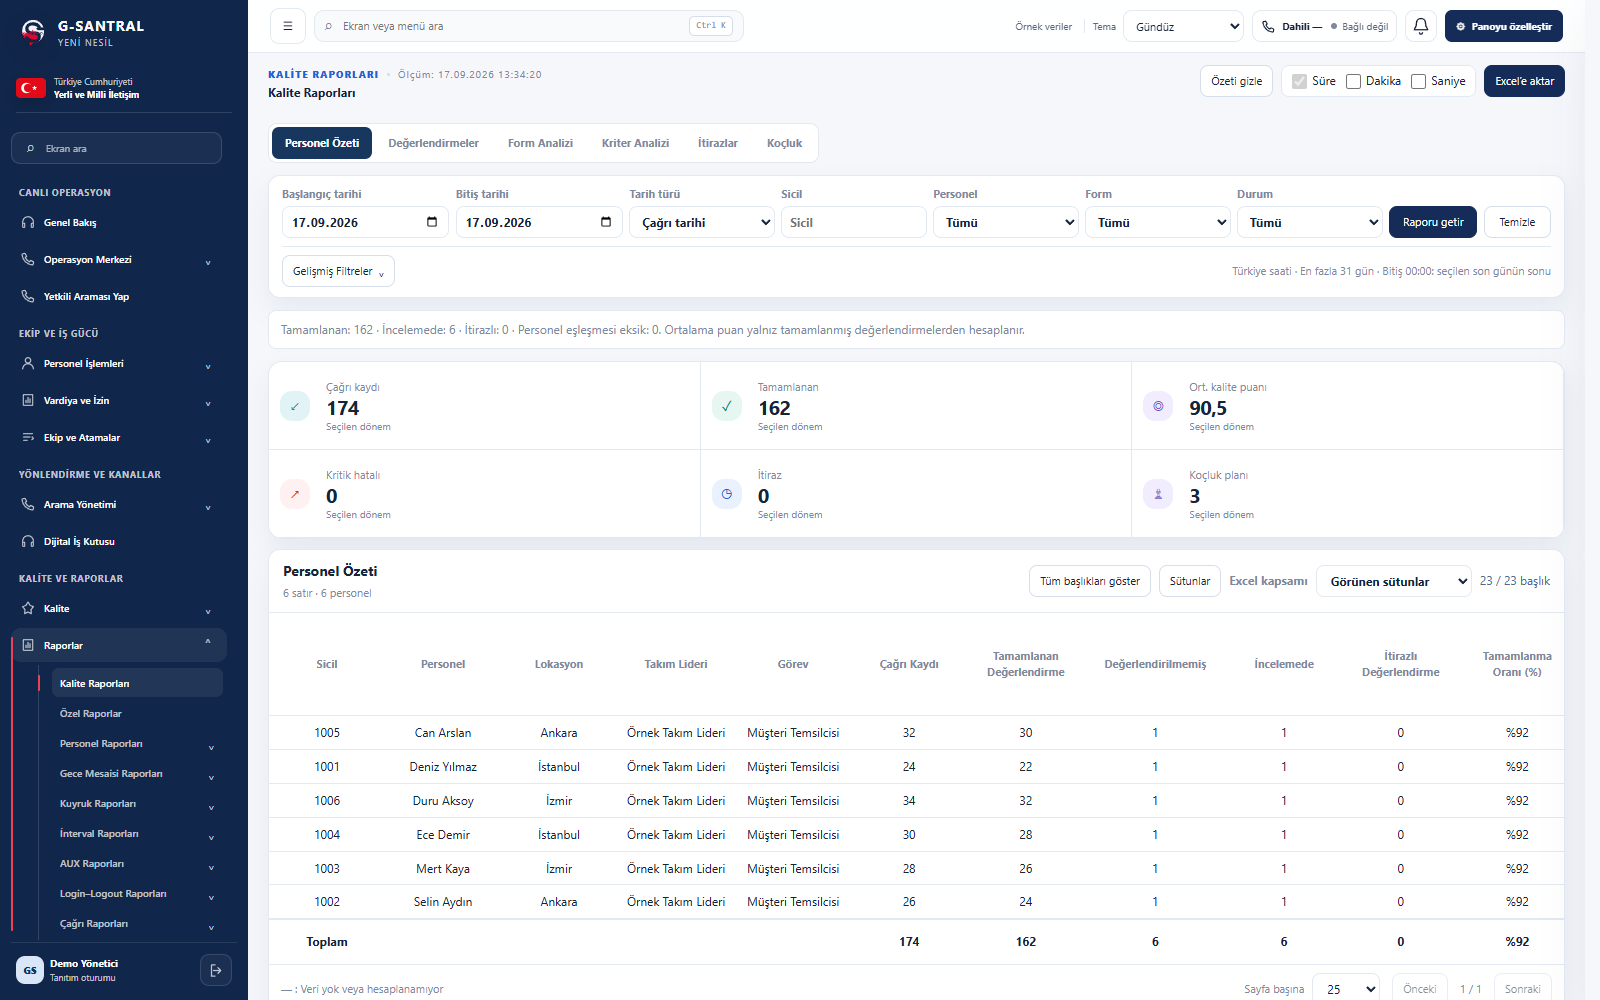The height and width of the screenshot is (1000, 1600).
Task: Click the Raporu getir button
Action: [x=1433, y=222]
